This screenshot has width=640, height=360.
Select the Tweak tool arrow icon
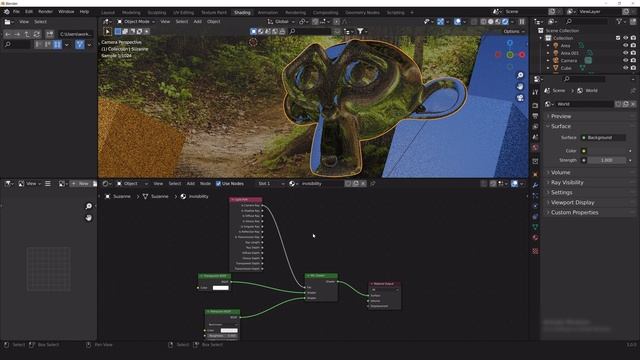coord(108,31)
